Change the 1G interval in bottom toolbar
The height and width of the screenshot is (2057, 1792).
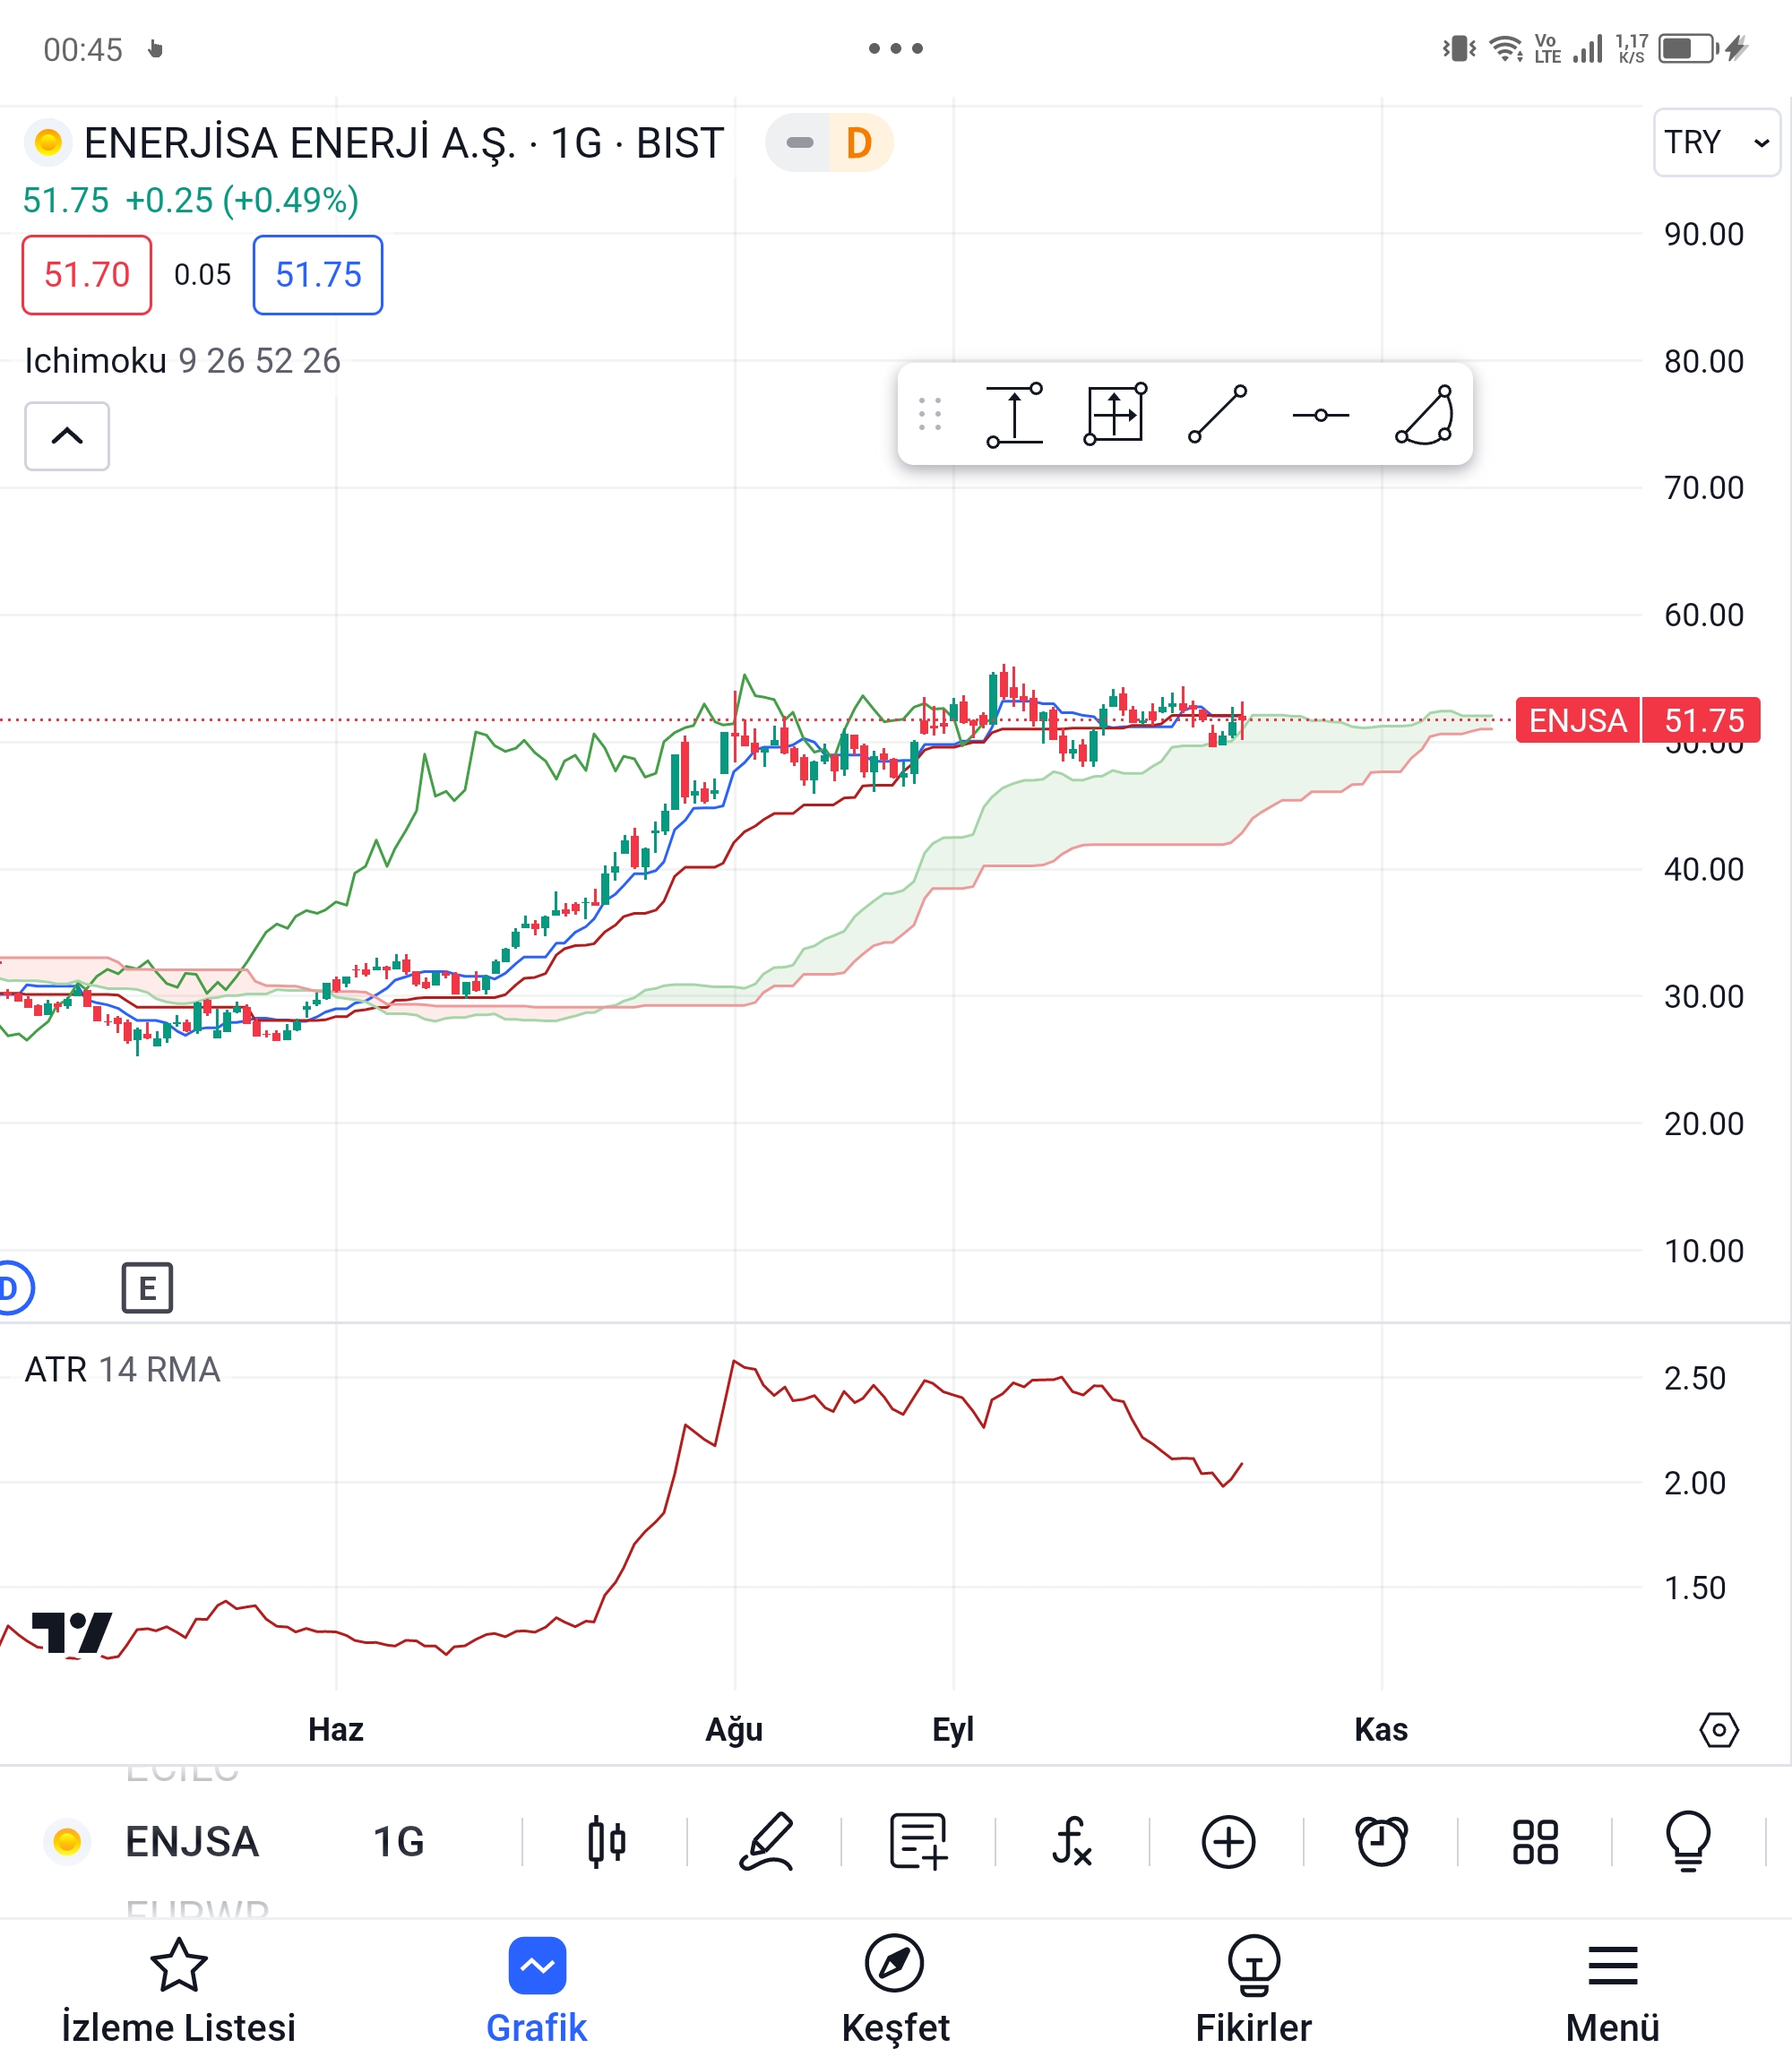tap(398, 1841)
